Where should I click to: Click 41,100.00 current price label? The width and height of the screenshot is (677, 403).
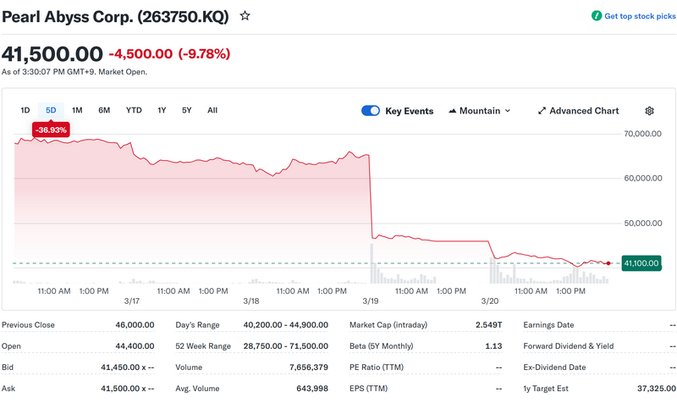tap(641, 263)
